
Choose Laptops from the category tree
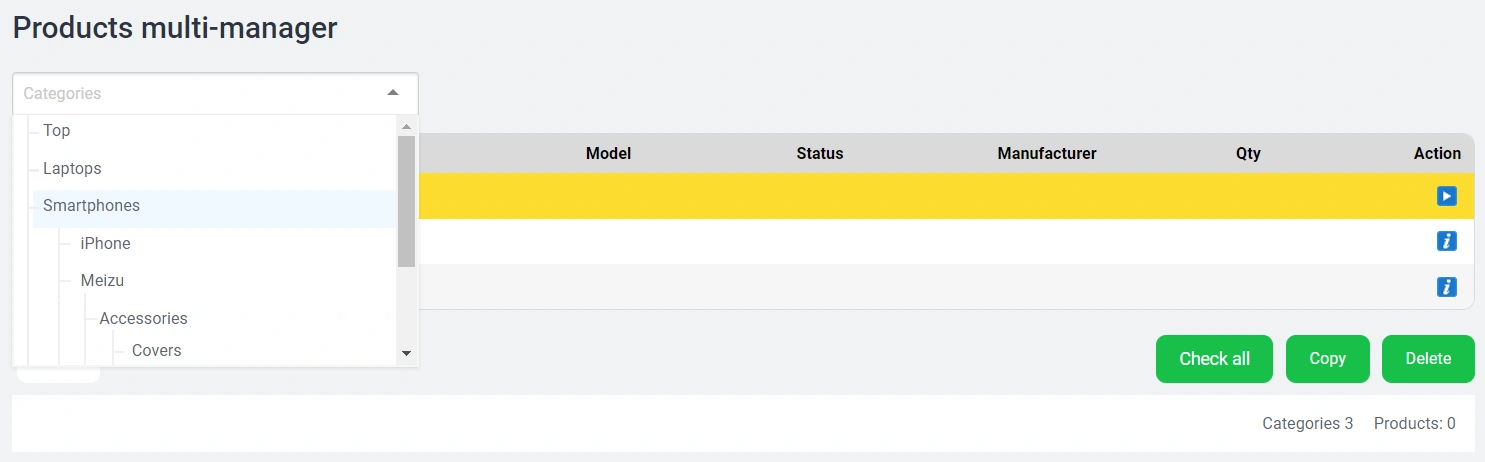pyautogui.click(x=72, y=169)
